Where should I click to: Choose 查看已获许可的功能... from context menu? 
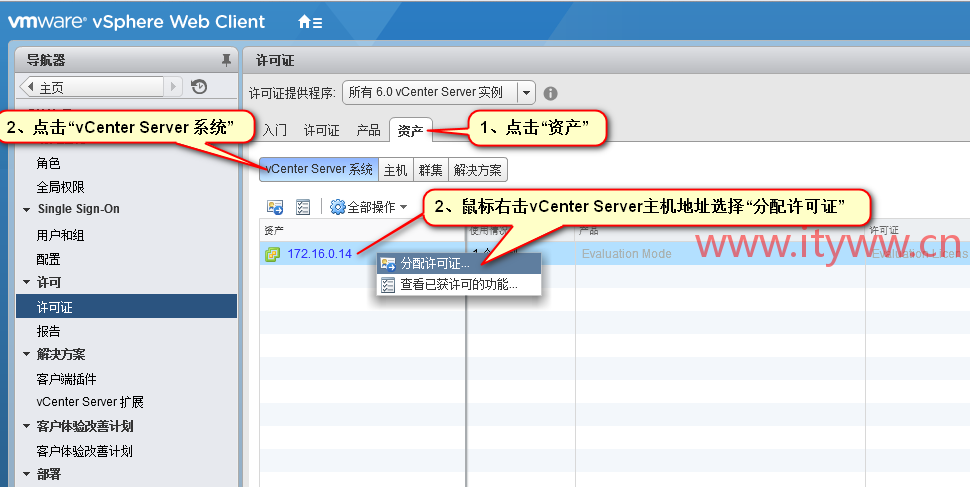(x=459, y=285)
